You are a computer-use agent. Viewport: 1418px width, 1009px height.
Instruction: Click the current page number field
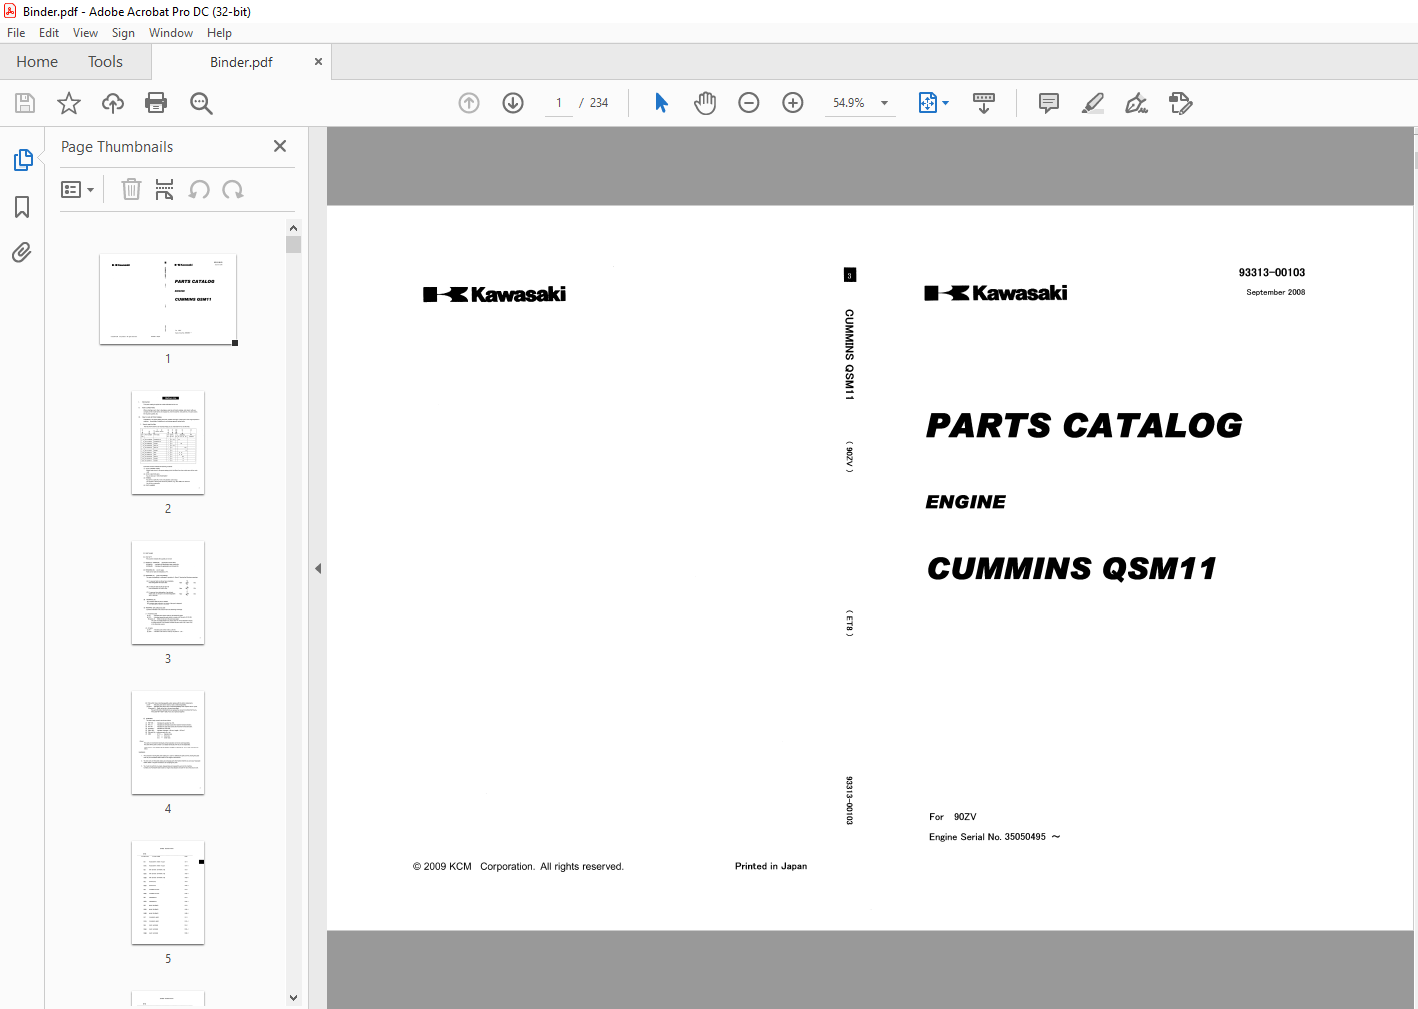(x=558, y=103)
